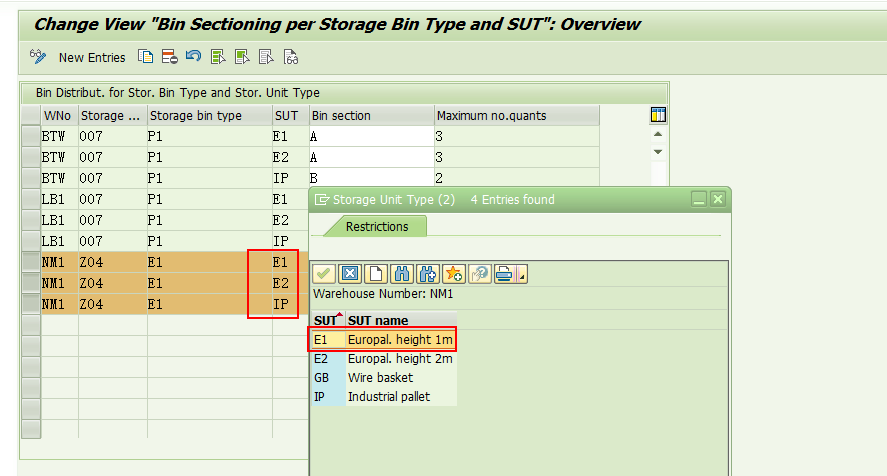The height and width of the screenshot is (476, 887).
Task: Click New Entries button
Action: pos(92,58)
